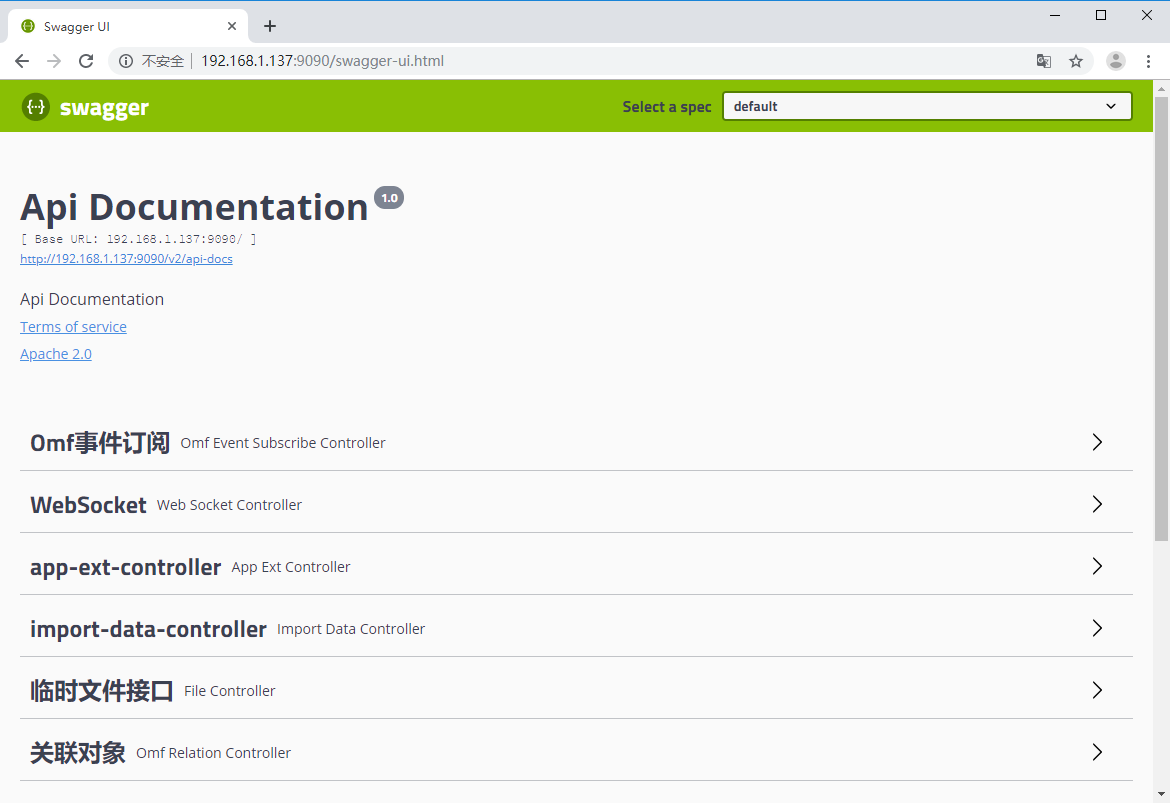Viewport: 1170px width, 803px height.
Task: Click the swagger logo icon
Action: tap(36, 107)
